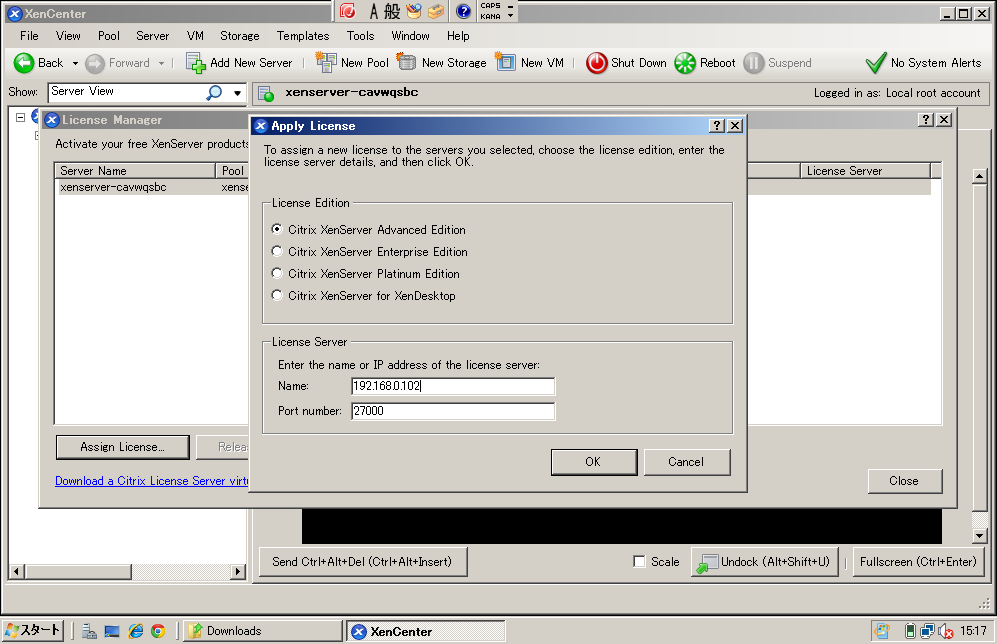Click the Fullscreen (Ctrl+Enter) button
997x644 pixels.
[x=918, y=562]
